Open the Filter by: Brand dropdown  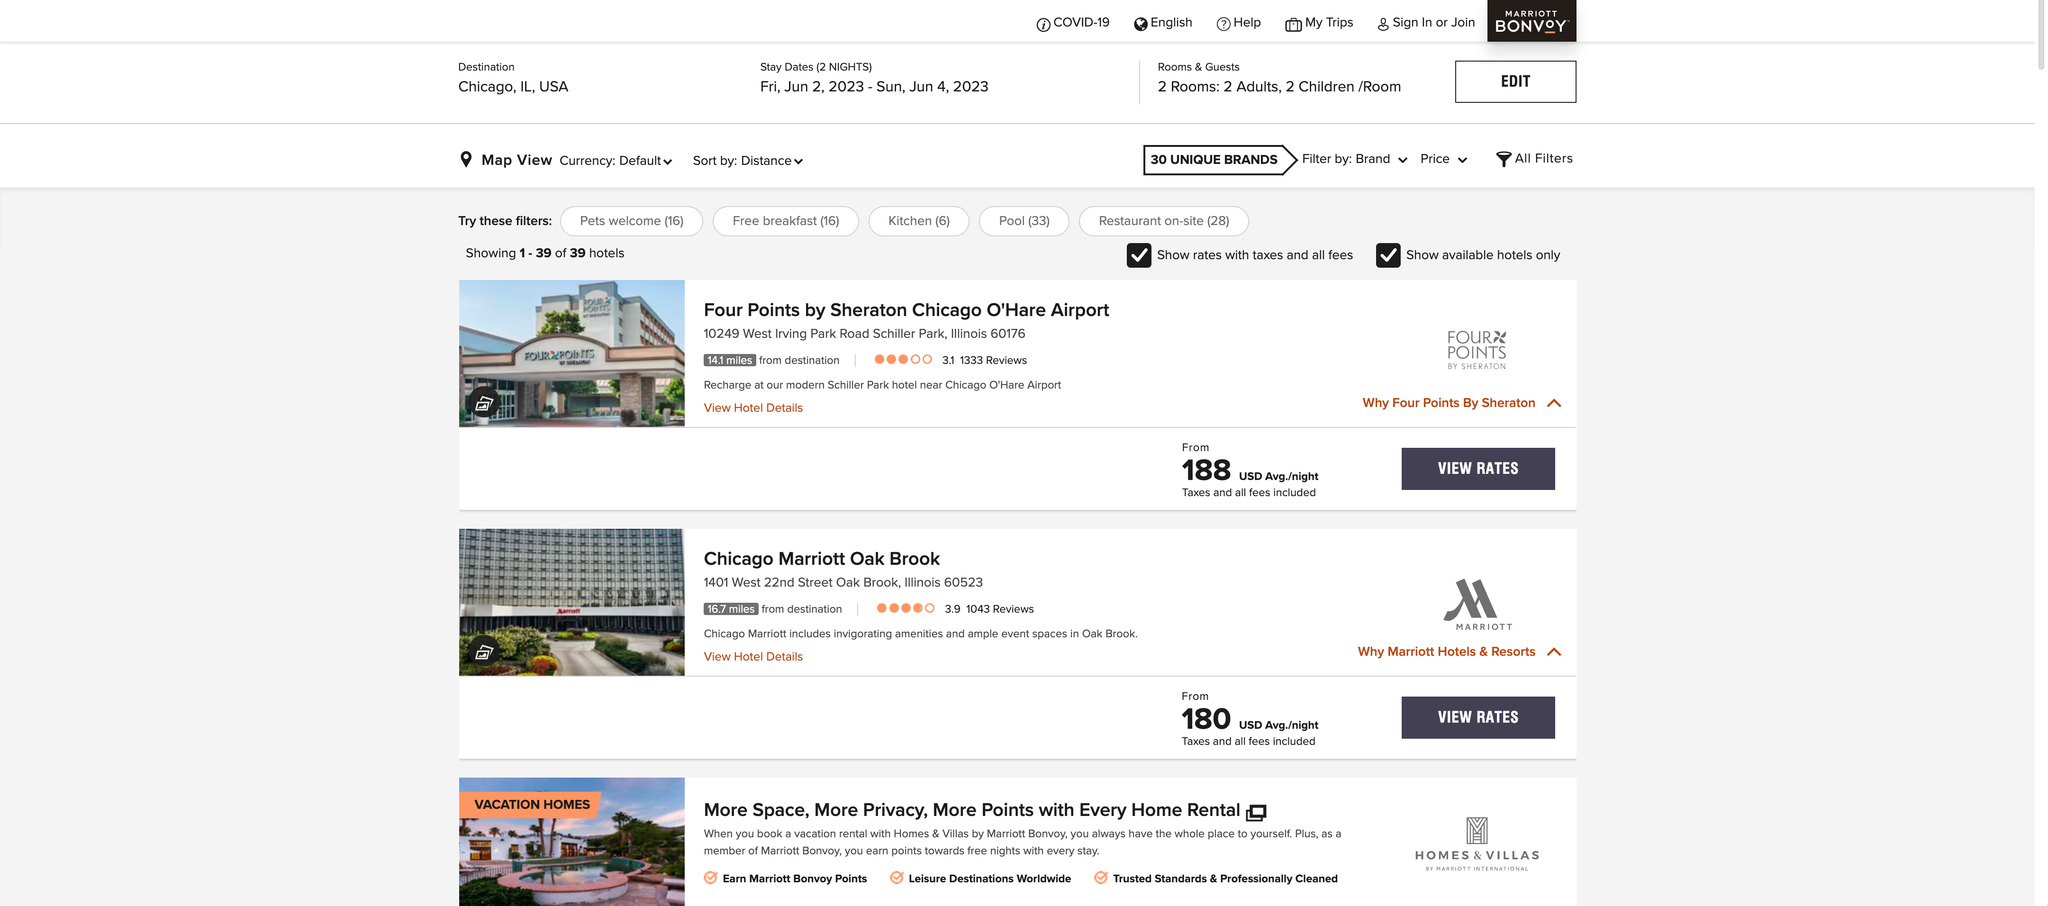[x=1354, y=159]
